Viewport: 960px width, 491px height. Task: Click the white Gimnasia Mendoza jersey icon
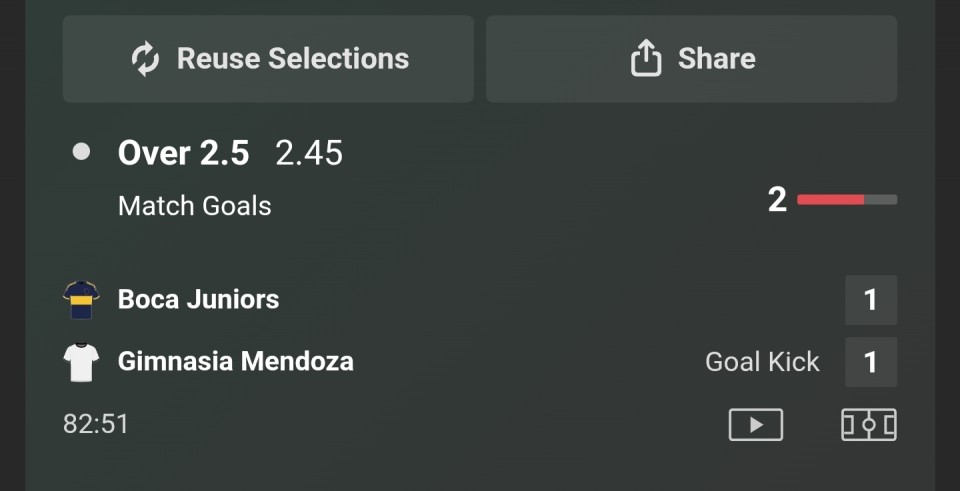coord(81,362)
